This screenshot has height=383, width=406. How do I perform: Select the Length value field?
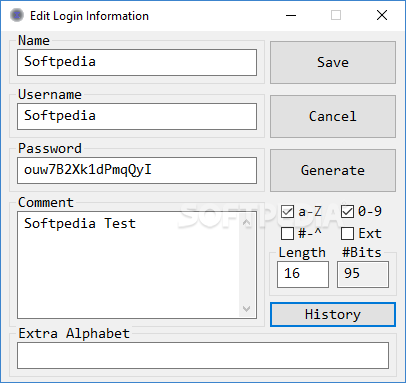[x=303, y=274]
